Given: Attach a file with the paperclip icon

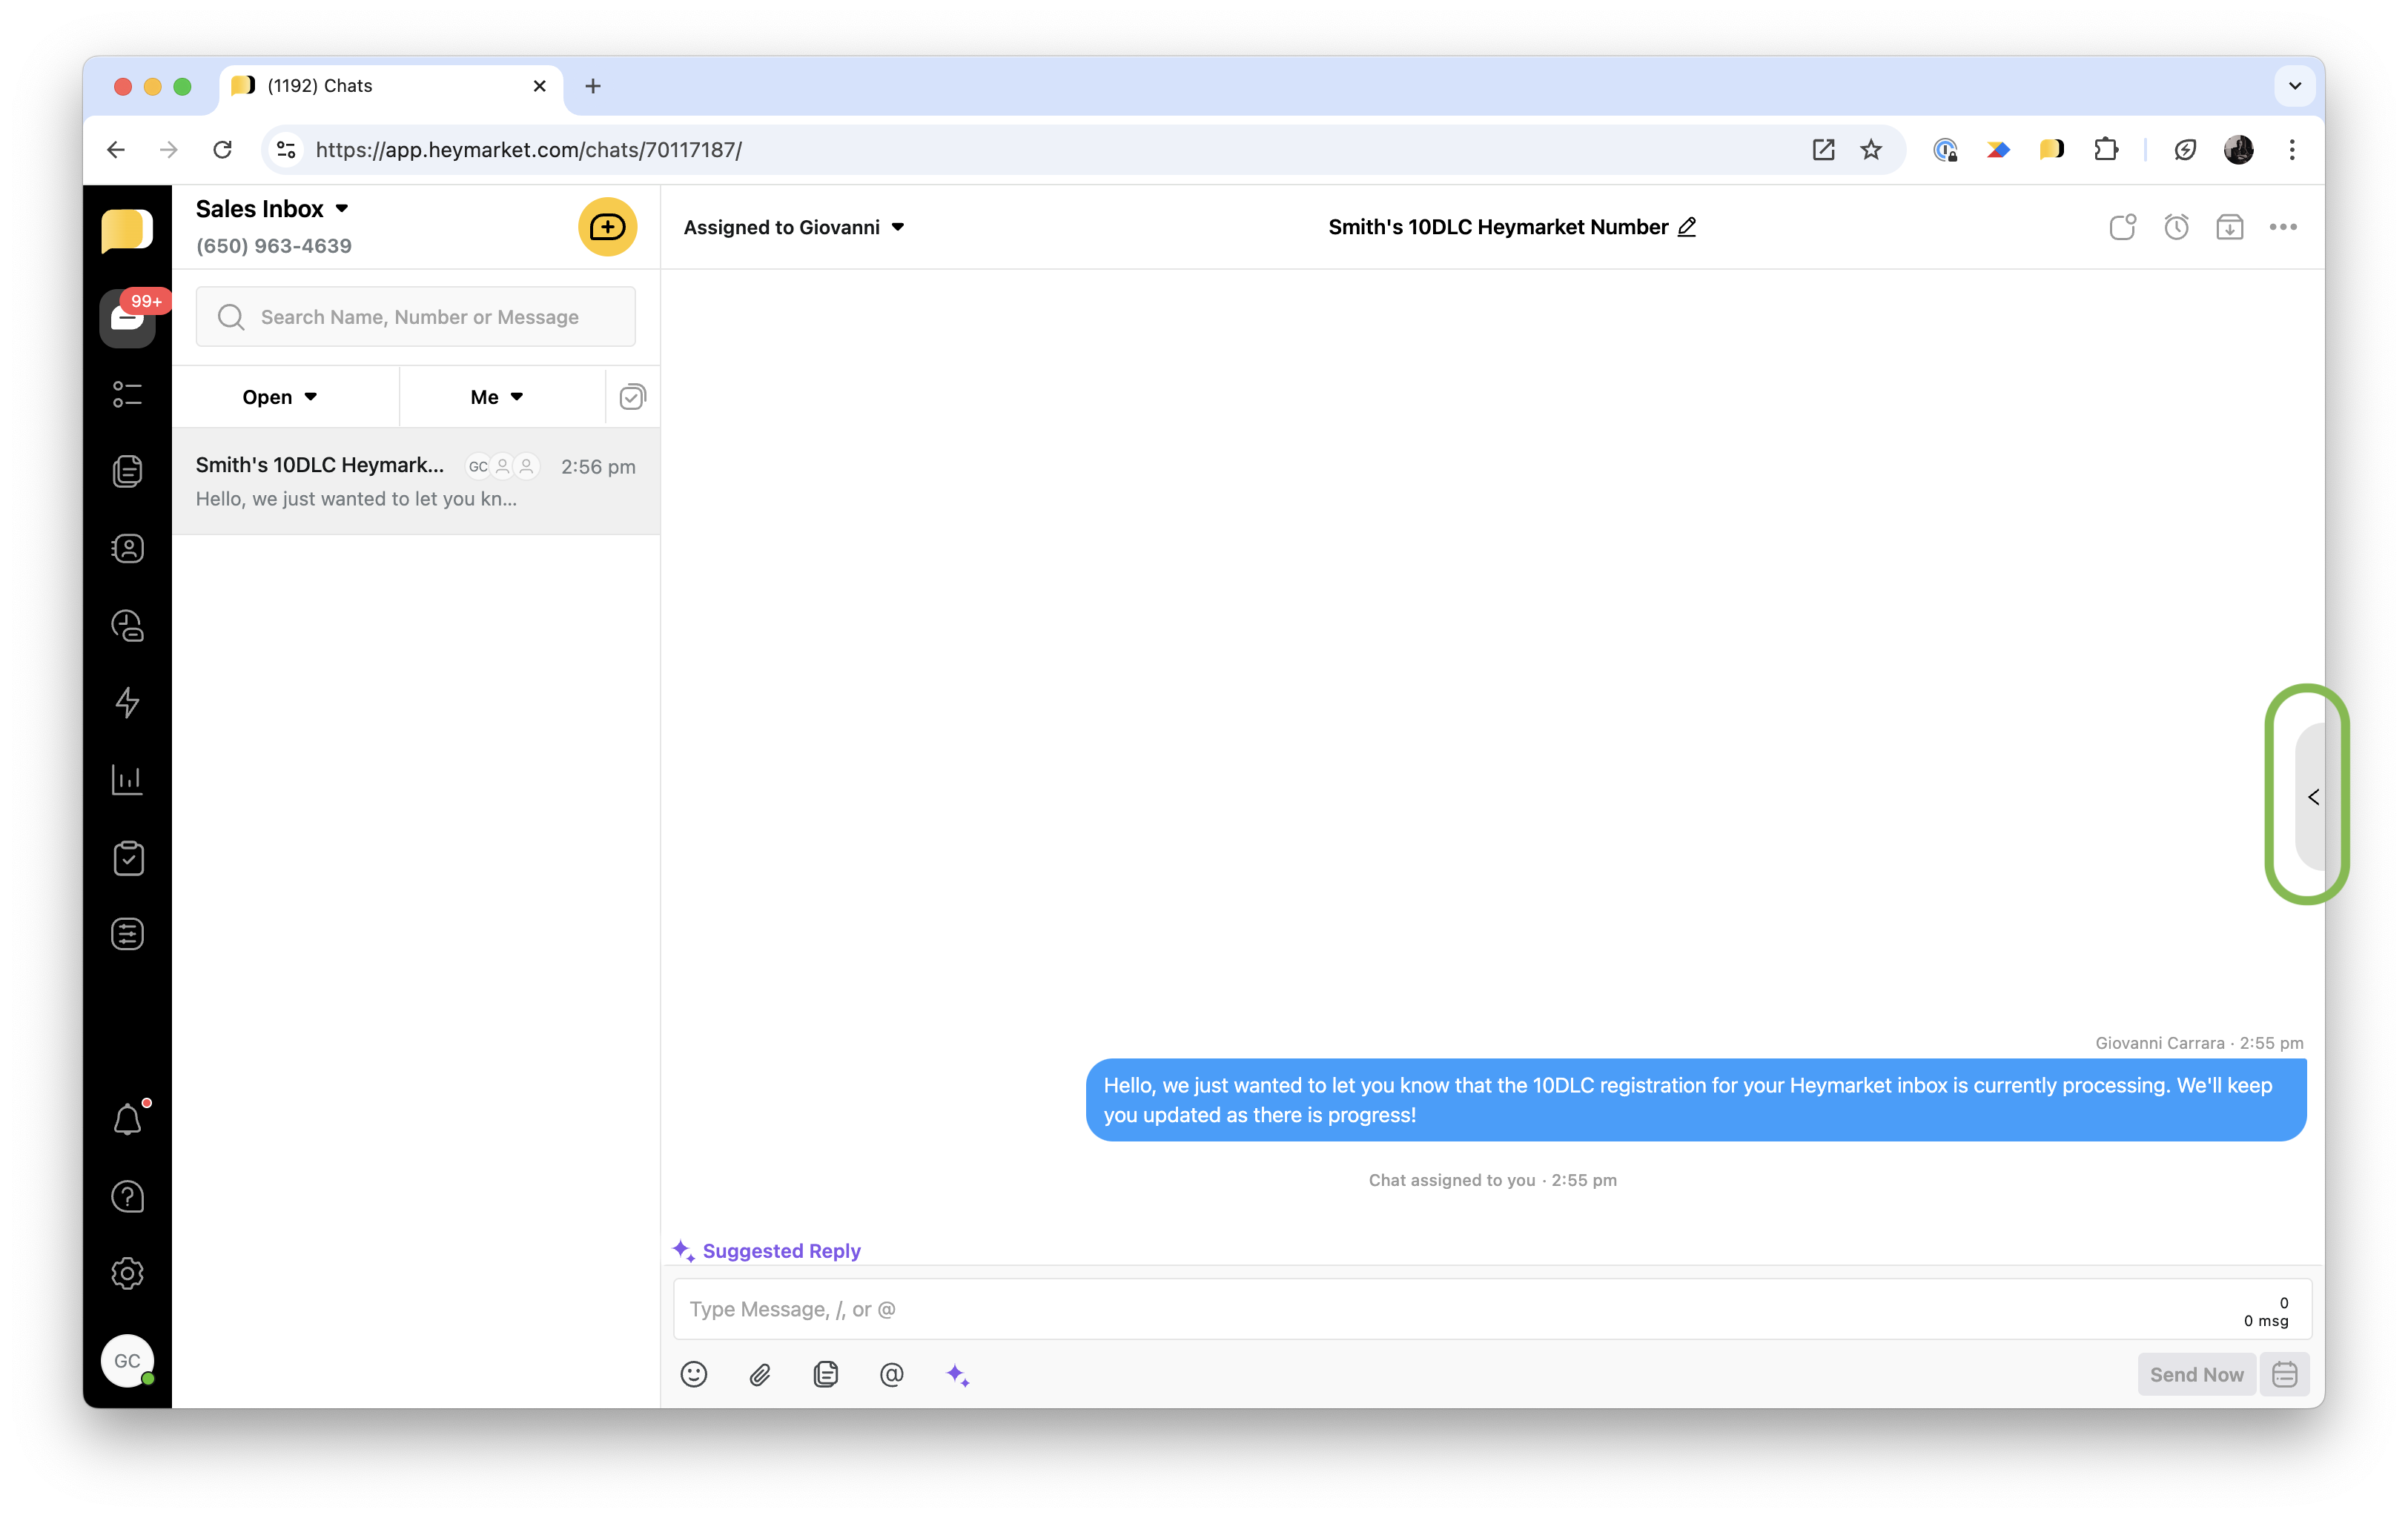Looking at the screenshot, I should click(760, 1375).
